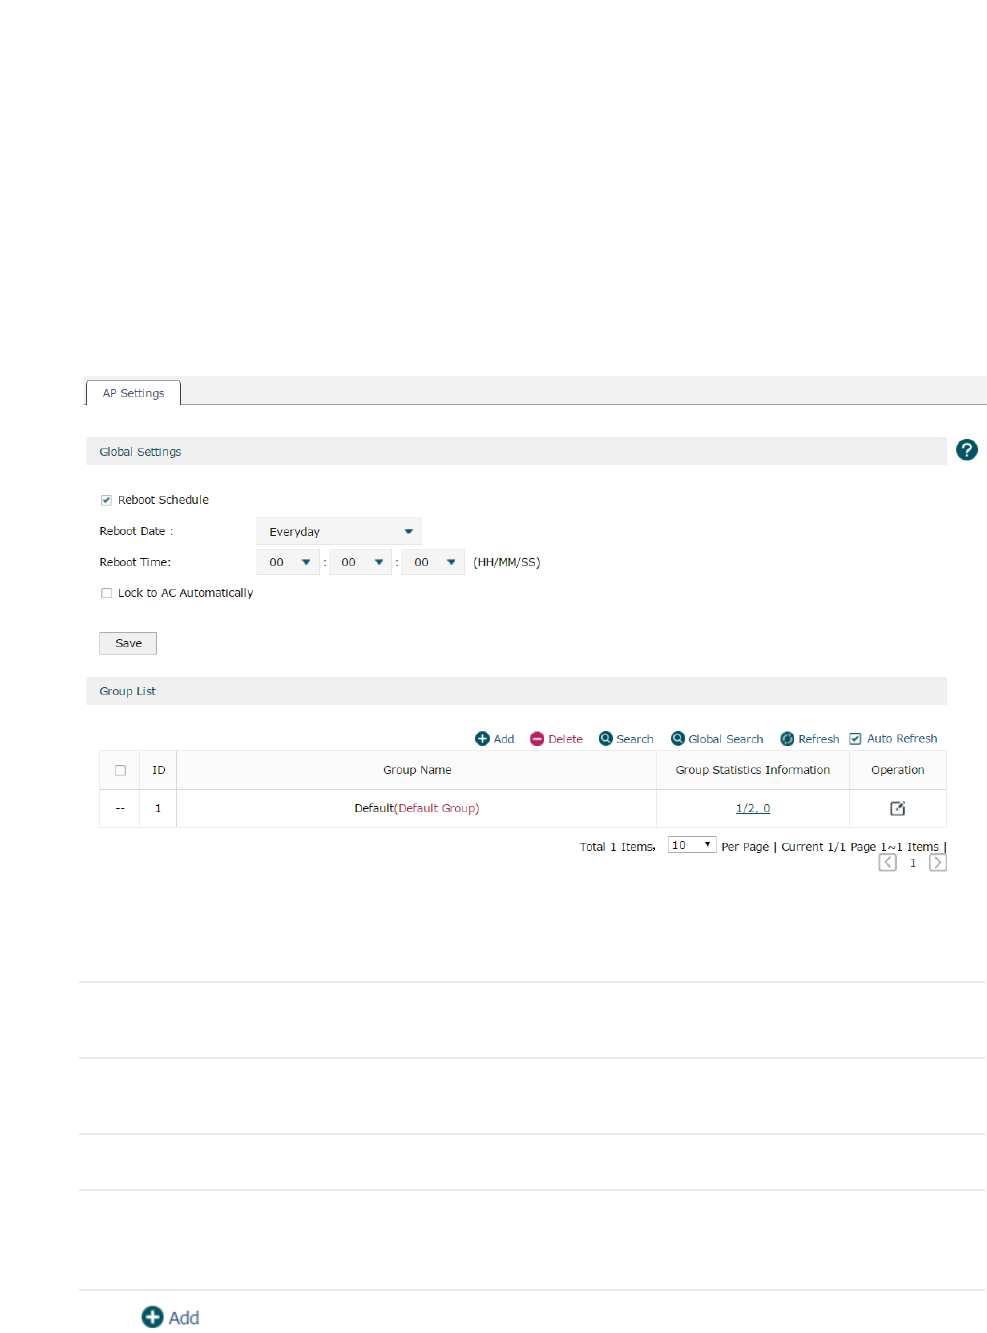Edit the Default group via Operation icon
Viewport: 987px width, 1333px height.
click(x=898, y=808)
